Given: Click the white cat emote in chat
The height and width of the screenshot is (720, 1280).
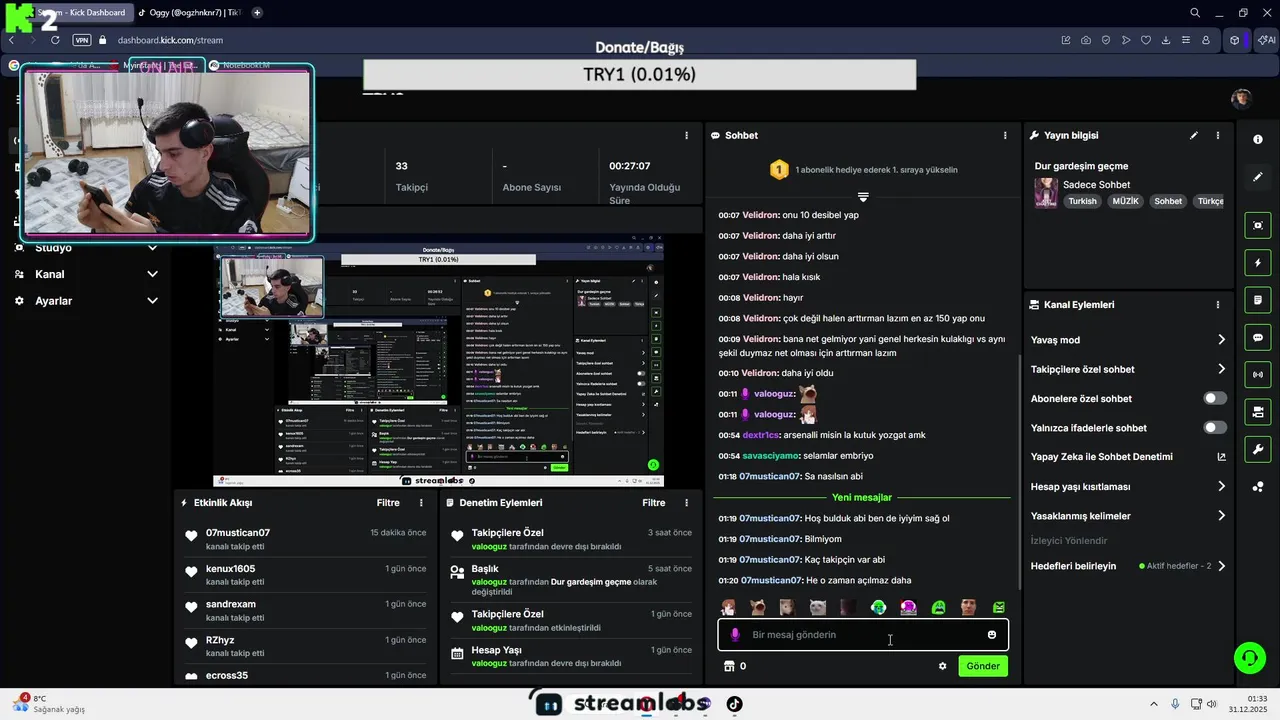Looking at the screenshot, I should click(x=817, y=607).
